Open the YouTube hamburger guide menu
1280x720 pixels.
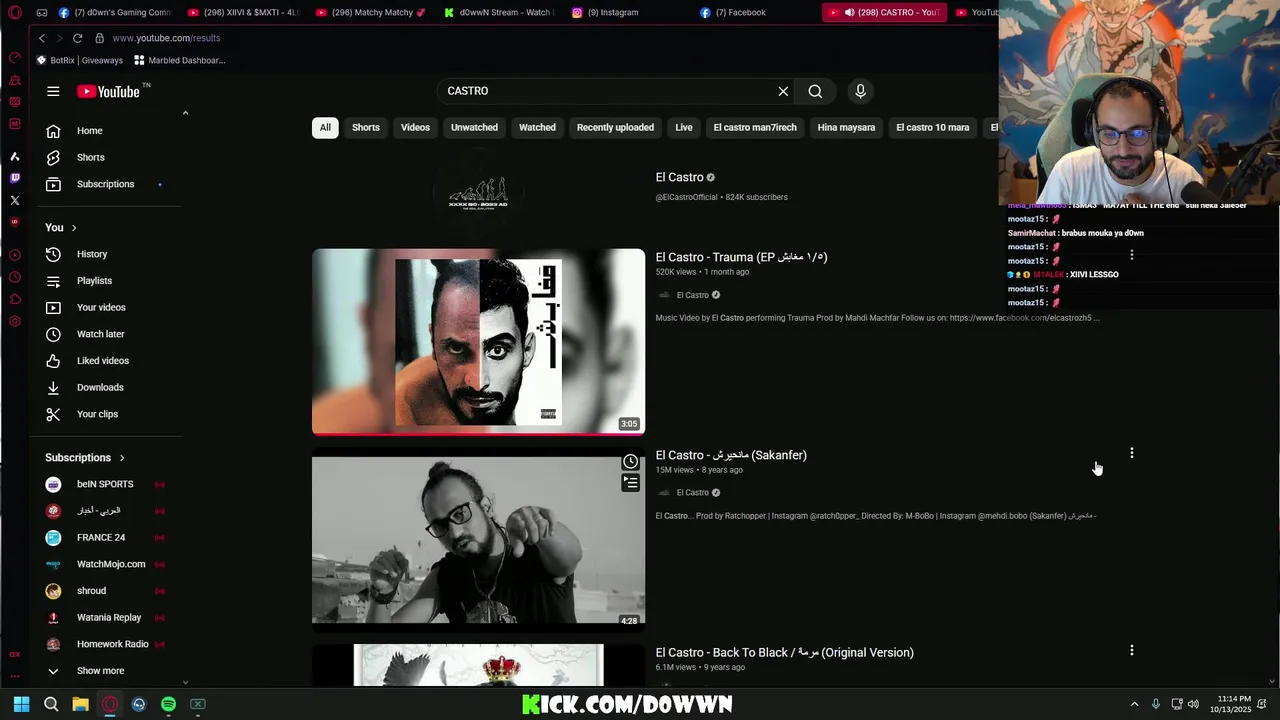[53, 91]
